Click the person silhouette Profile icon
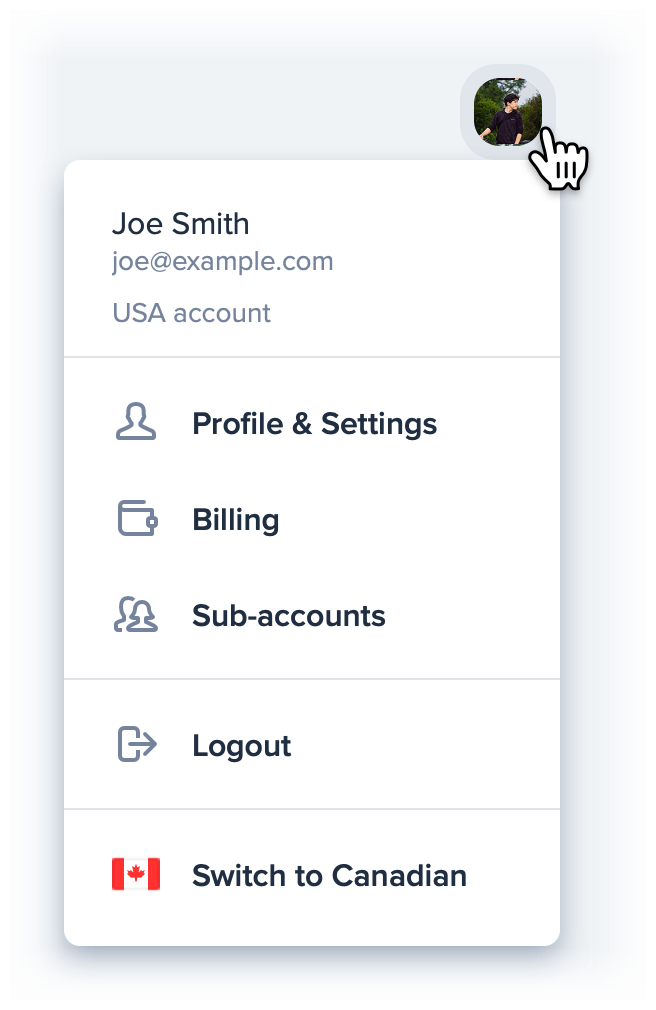Image resolution: width=656 pixels, height=1010 pixels. click(135, 422)
